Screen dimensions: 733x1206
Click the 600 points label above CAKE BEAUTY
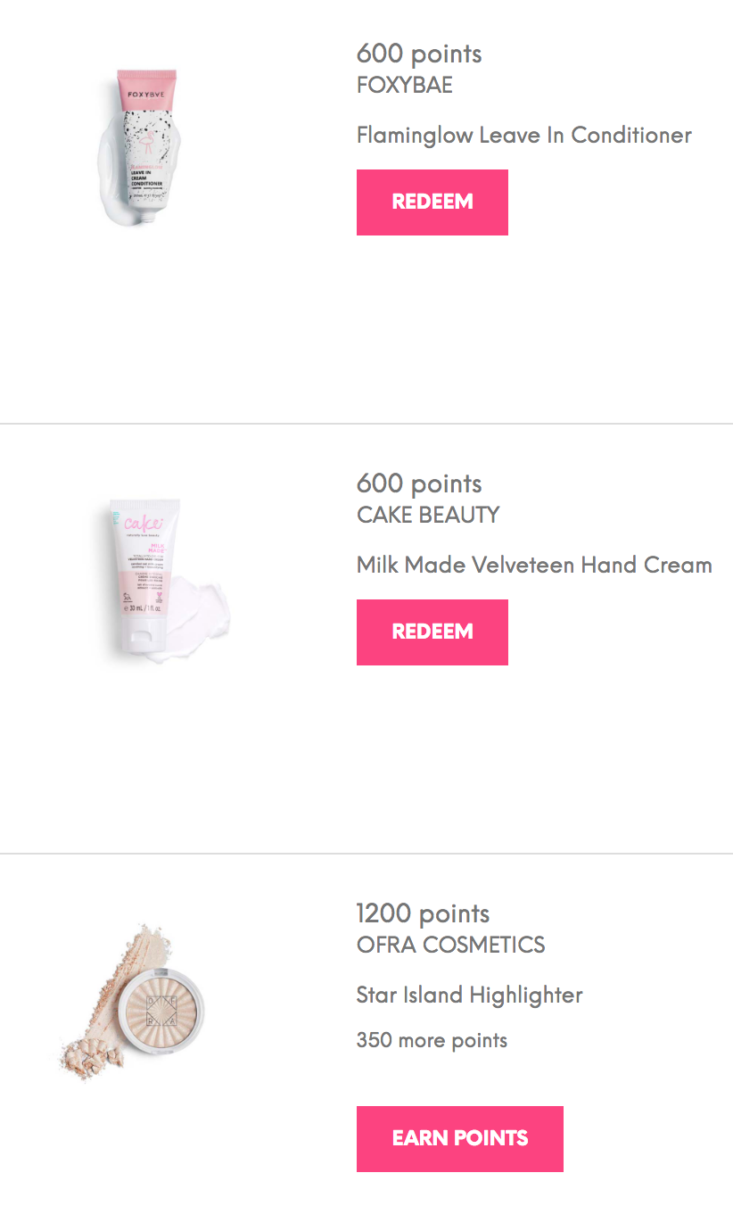[x=419, y=484]
